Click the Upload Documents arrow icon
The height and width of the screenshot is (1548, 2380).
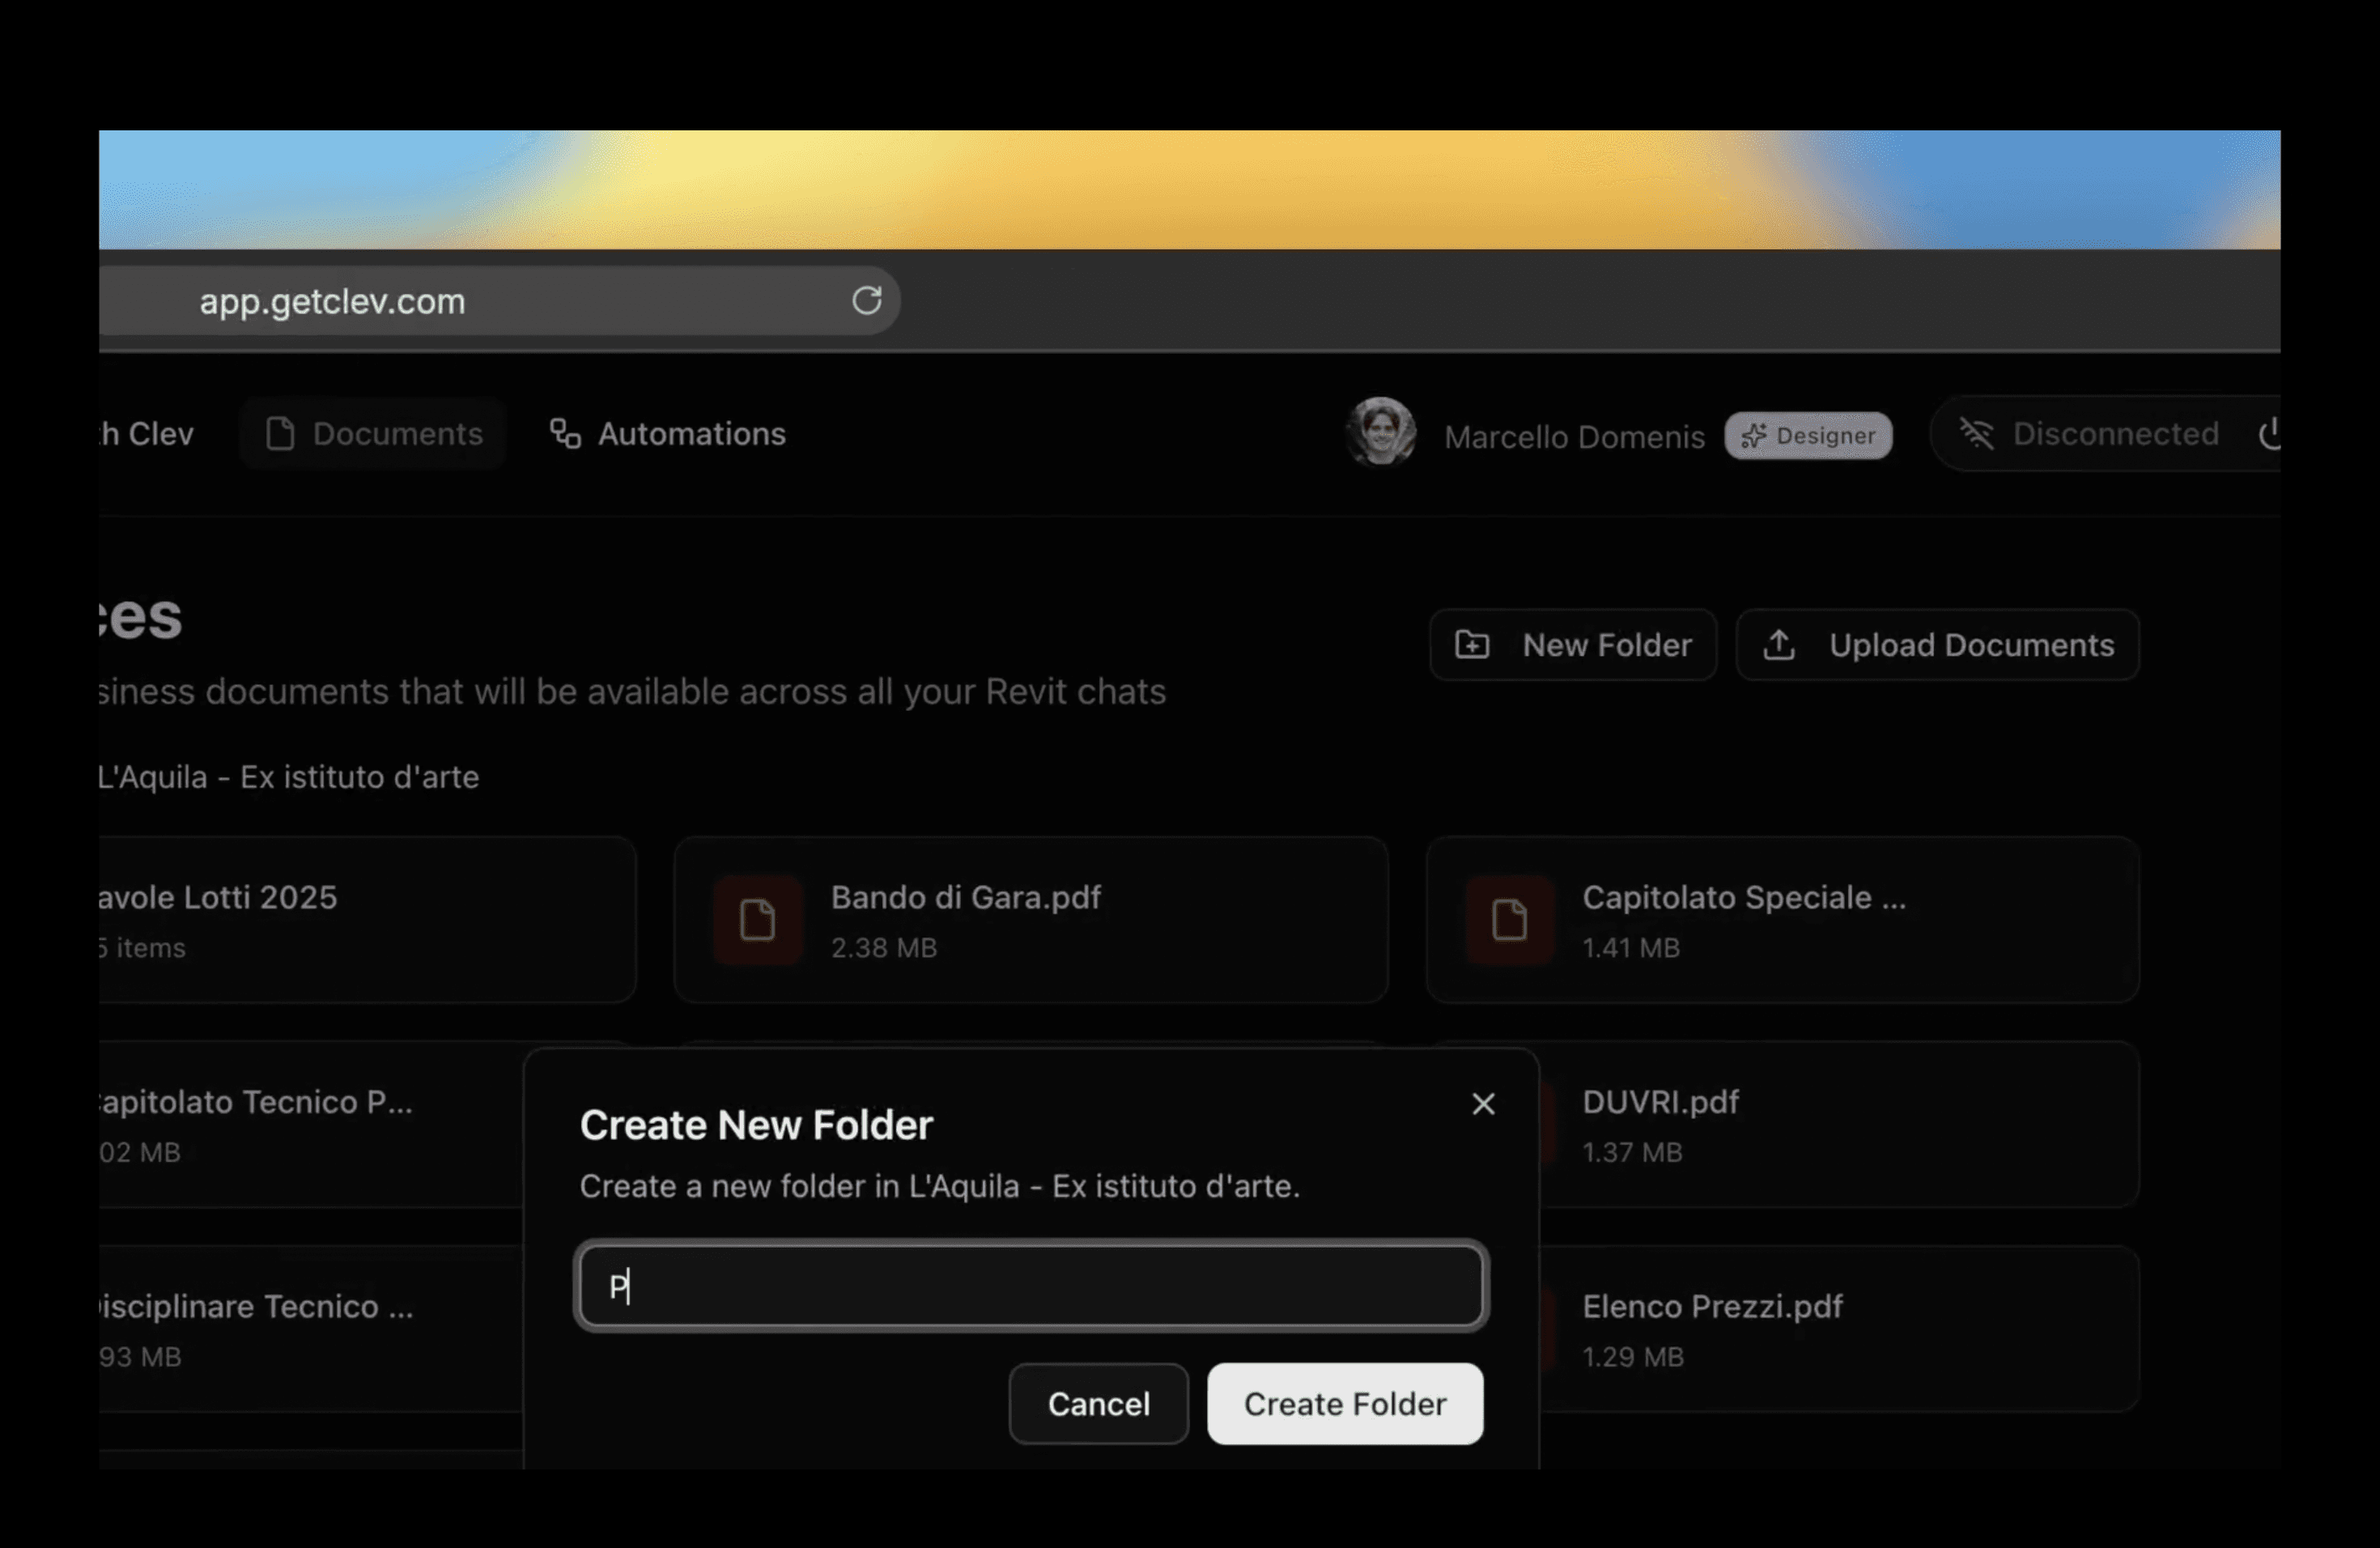click(x=1778, y=645)
